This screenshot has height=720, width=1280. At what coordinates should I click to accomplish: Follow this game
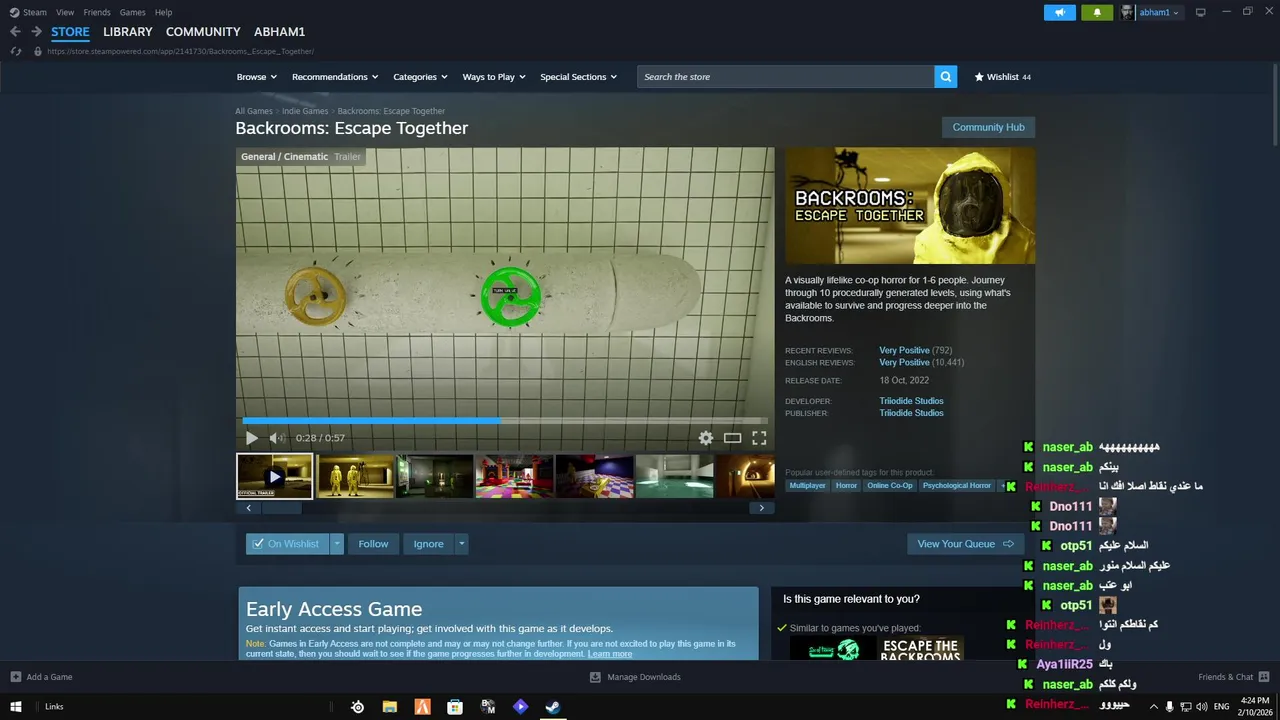[373, 544]
